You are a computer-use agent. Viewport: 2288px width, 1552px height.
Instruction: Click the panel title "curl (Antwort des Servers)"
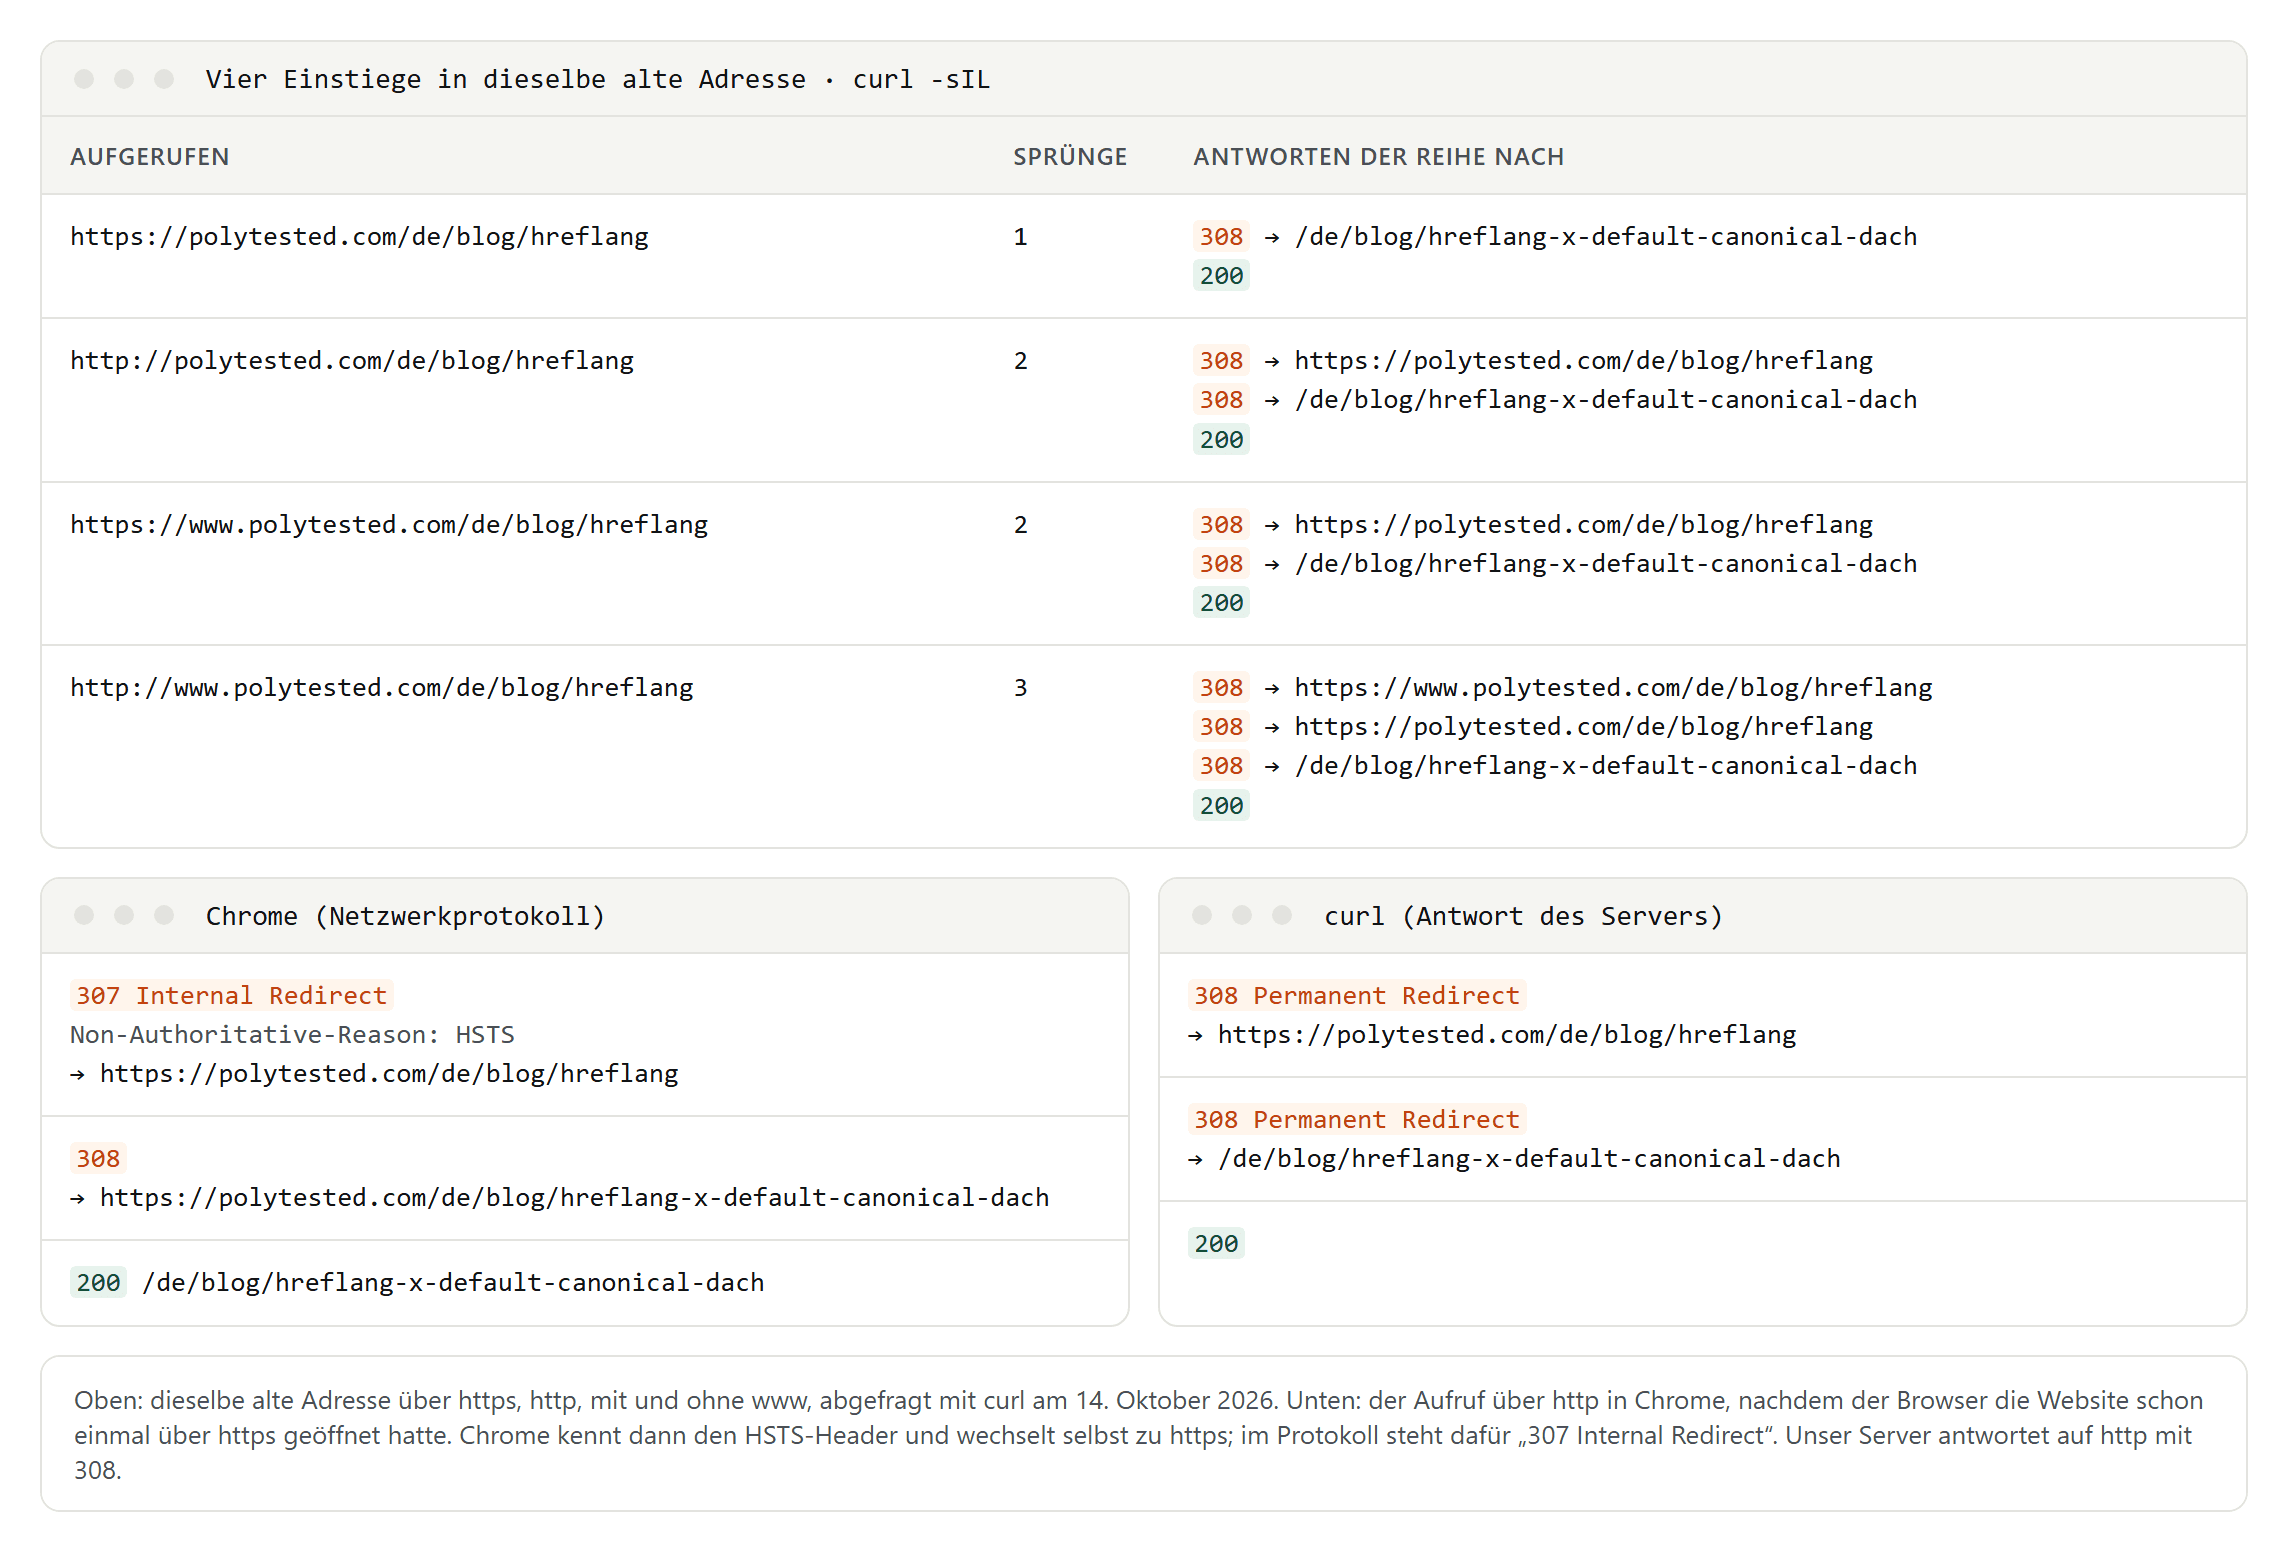coord(1523,916)
